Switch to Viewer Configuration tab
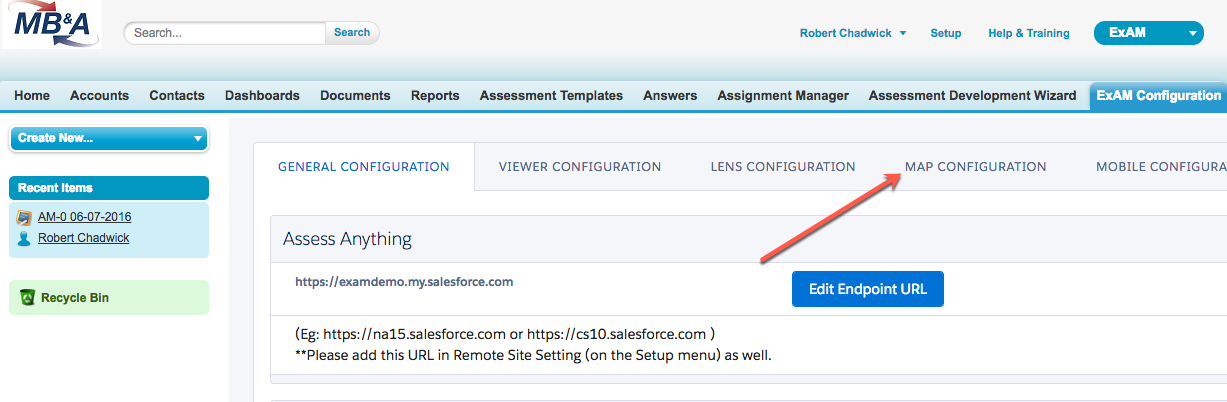 pyautogui.click(x=580, y=167)
